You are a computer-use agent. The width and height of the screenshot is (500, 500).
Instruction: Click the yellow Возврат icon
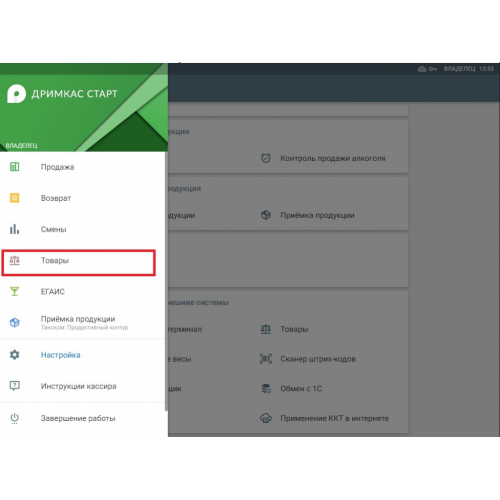14,198
